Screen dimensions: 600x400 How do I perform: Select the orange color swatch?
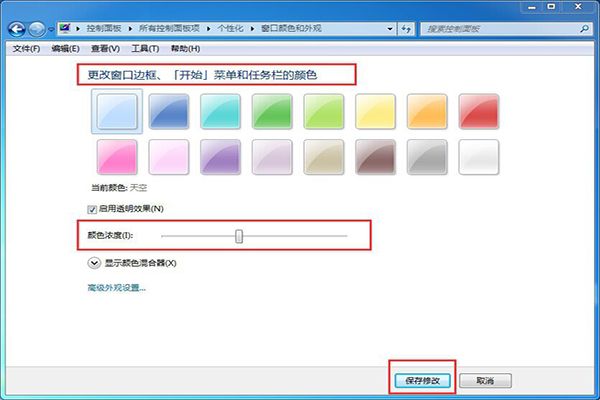(x=427, y=111)
